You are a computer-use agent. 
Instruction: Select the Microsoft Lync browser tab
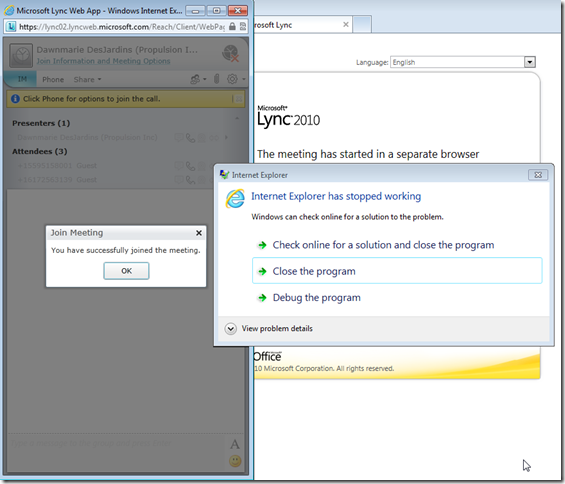tap(302, 25)
